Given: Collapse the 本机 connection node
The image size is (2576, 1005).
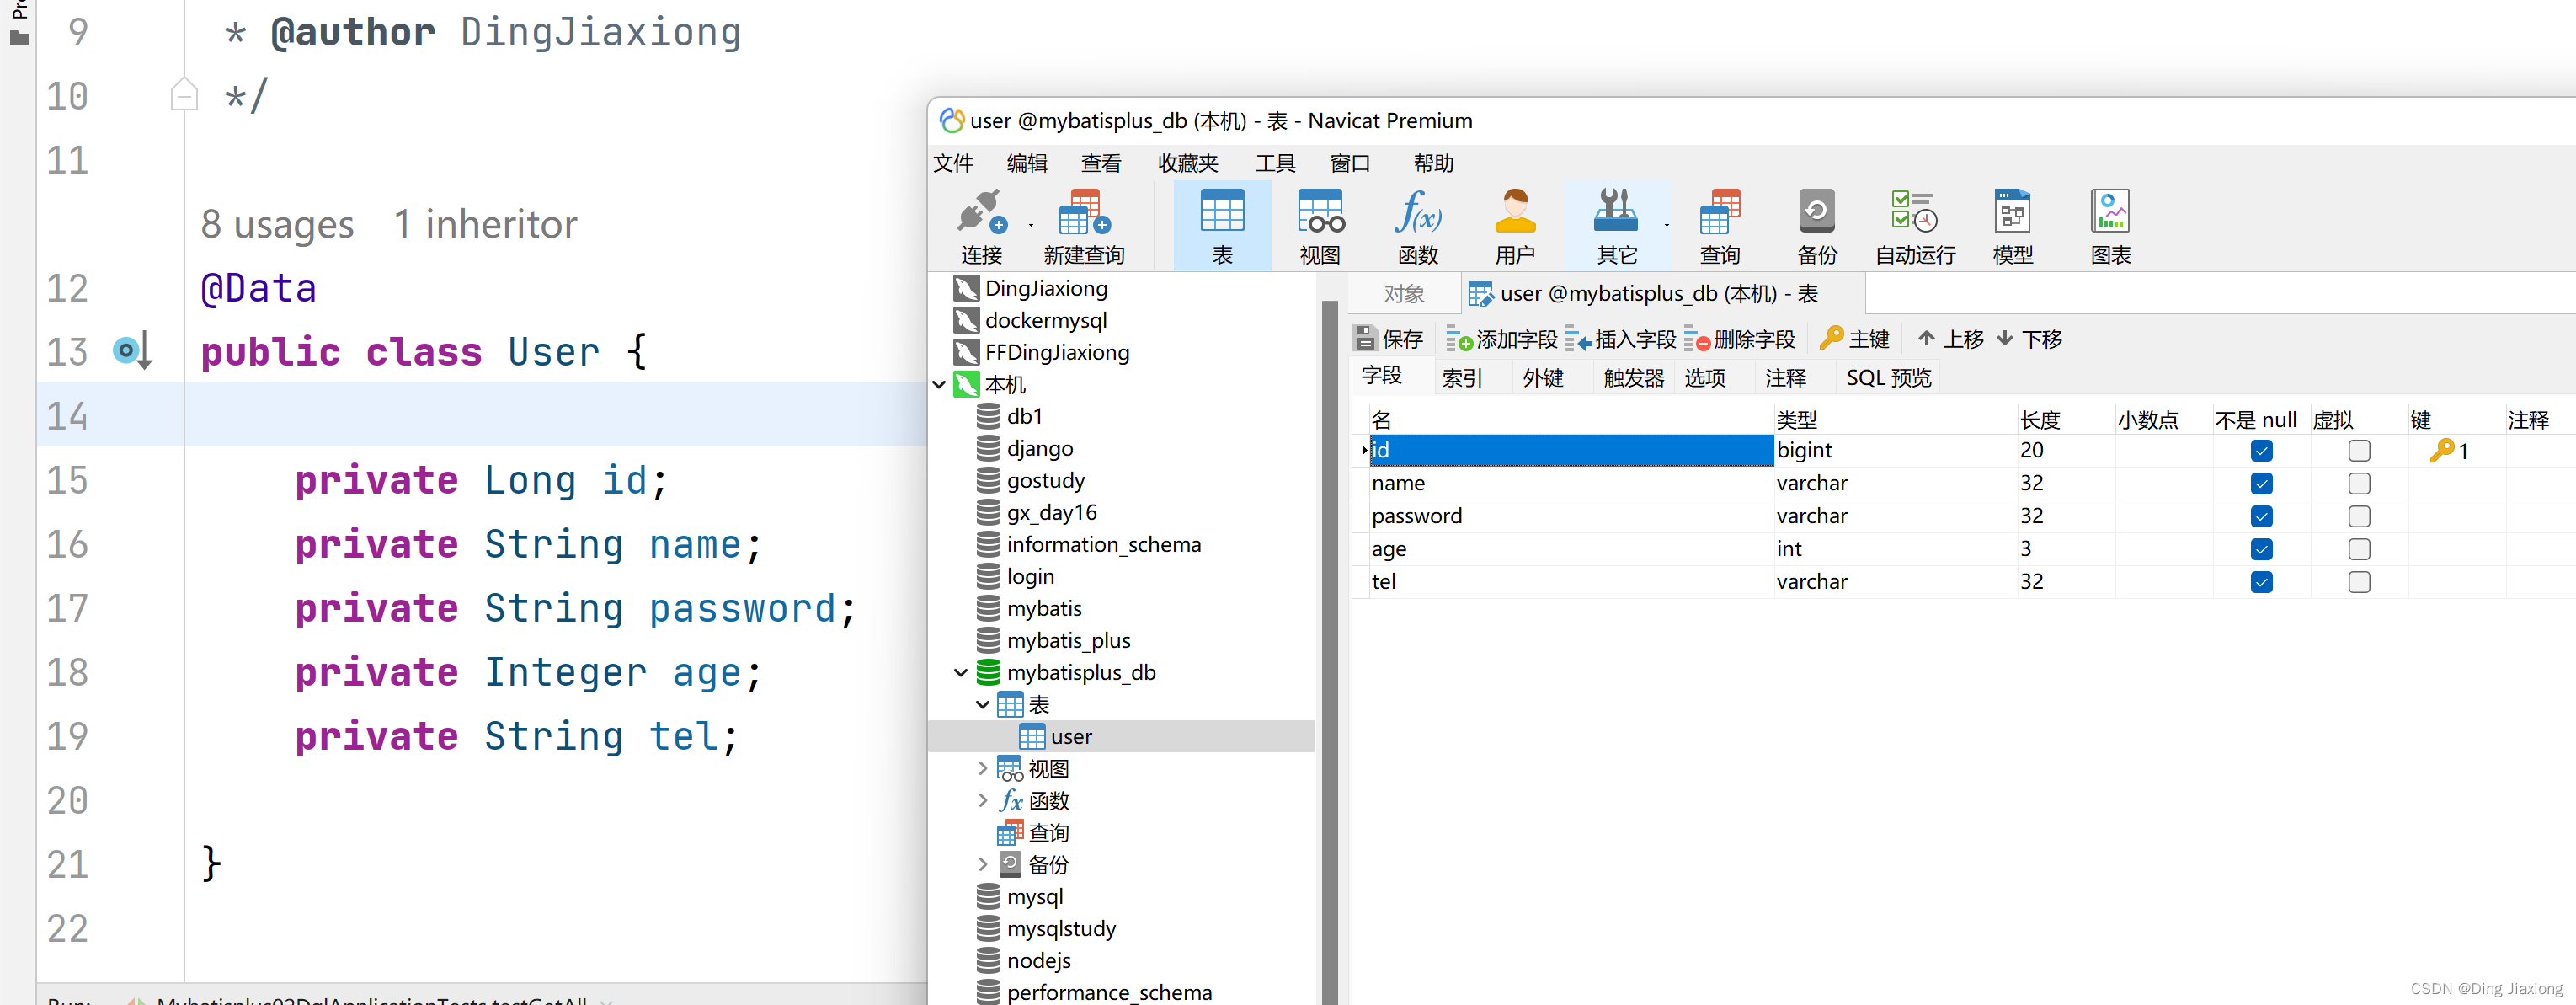Looking at the screenshot, I should coord(939,385).
